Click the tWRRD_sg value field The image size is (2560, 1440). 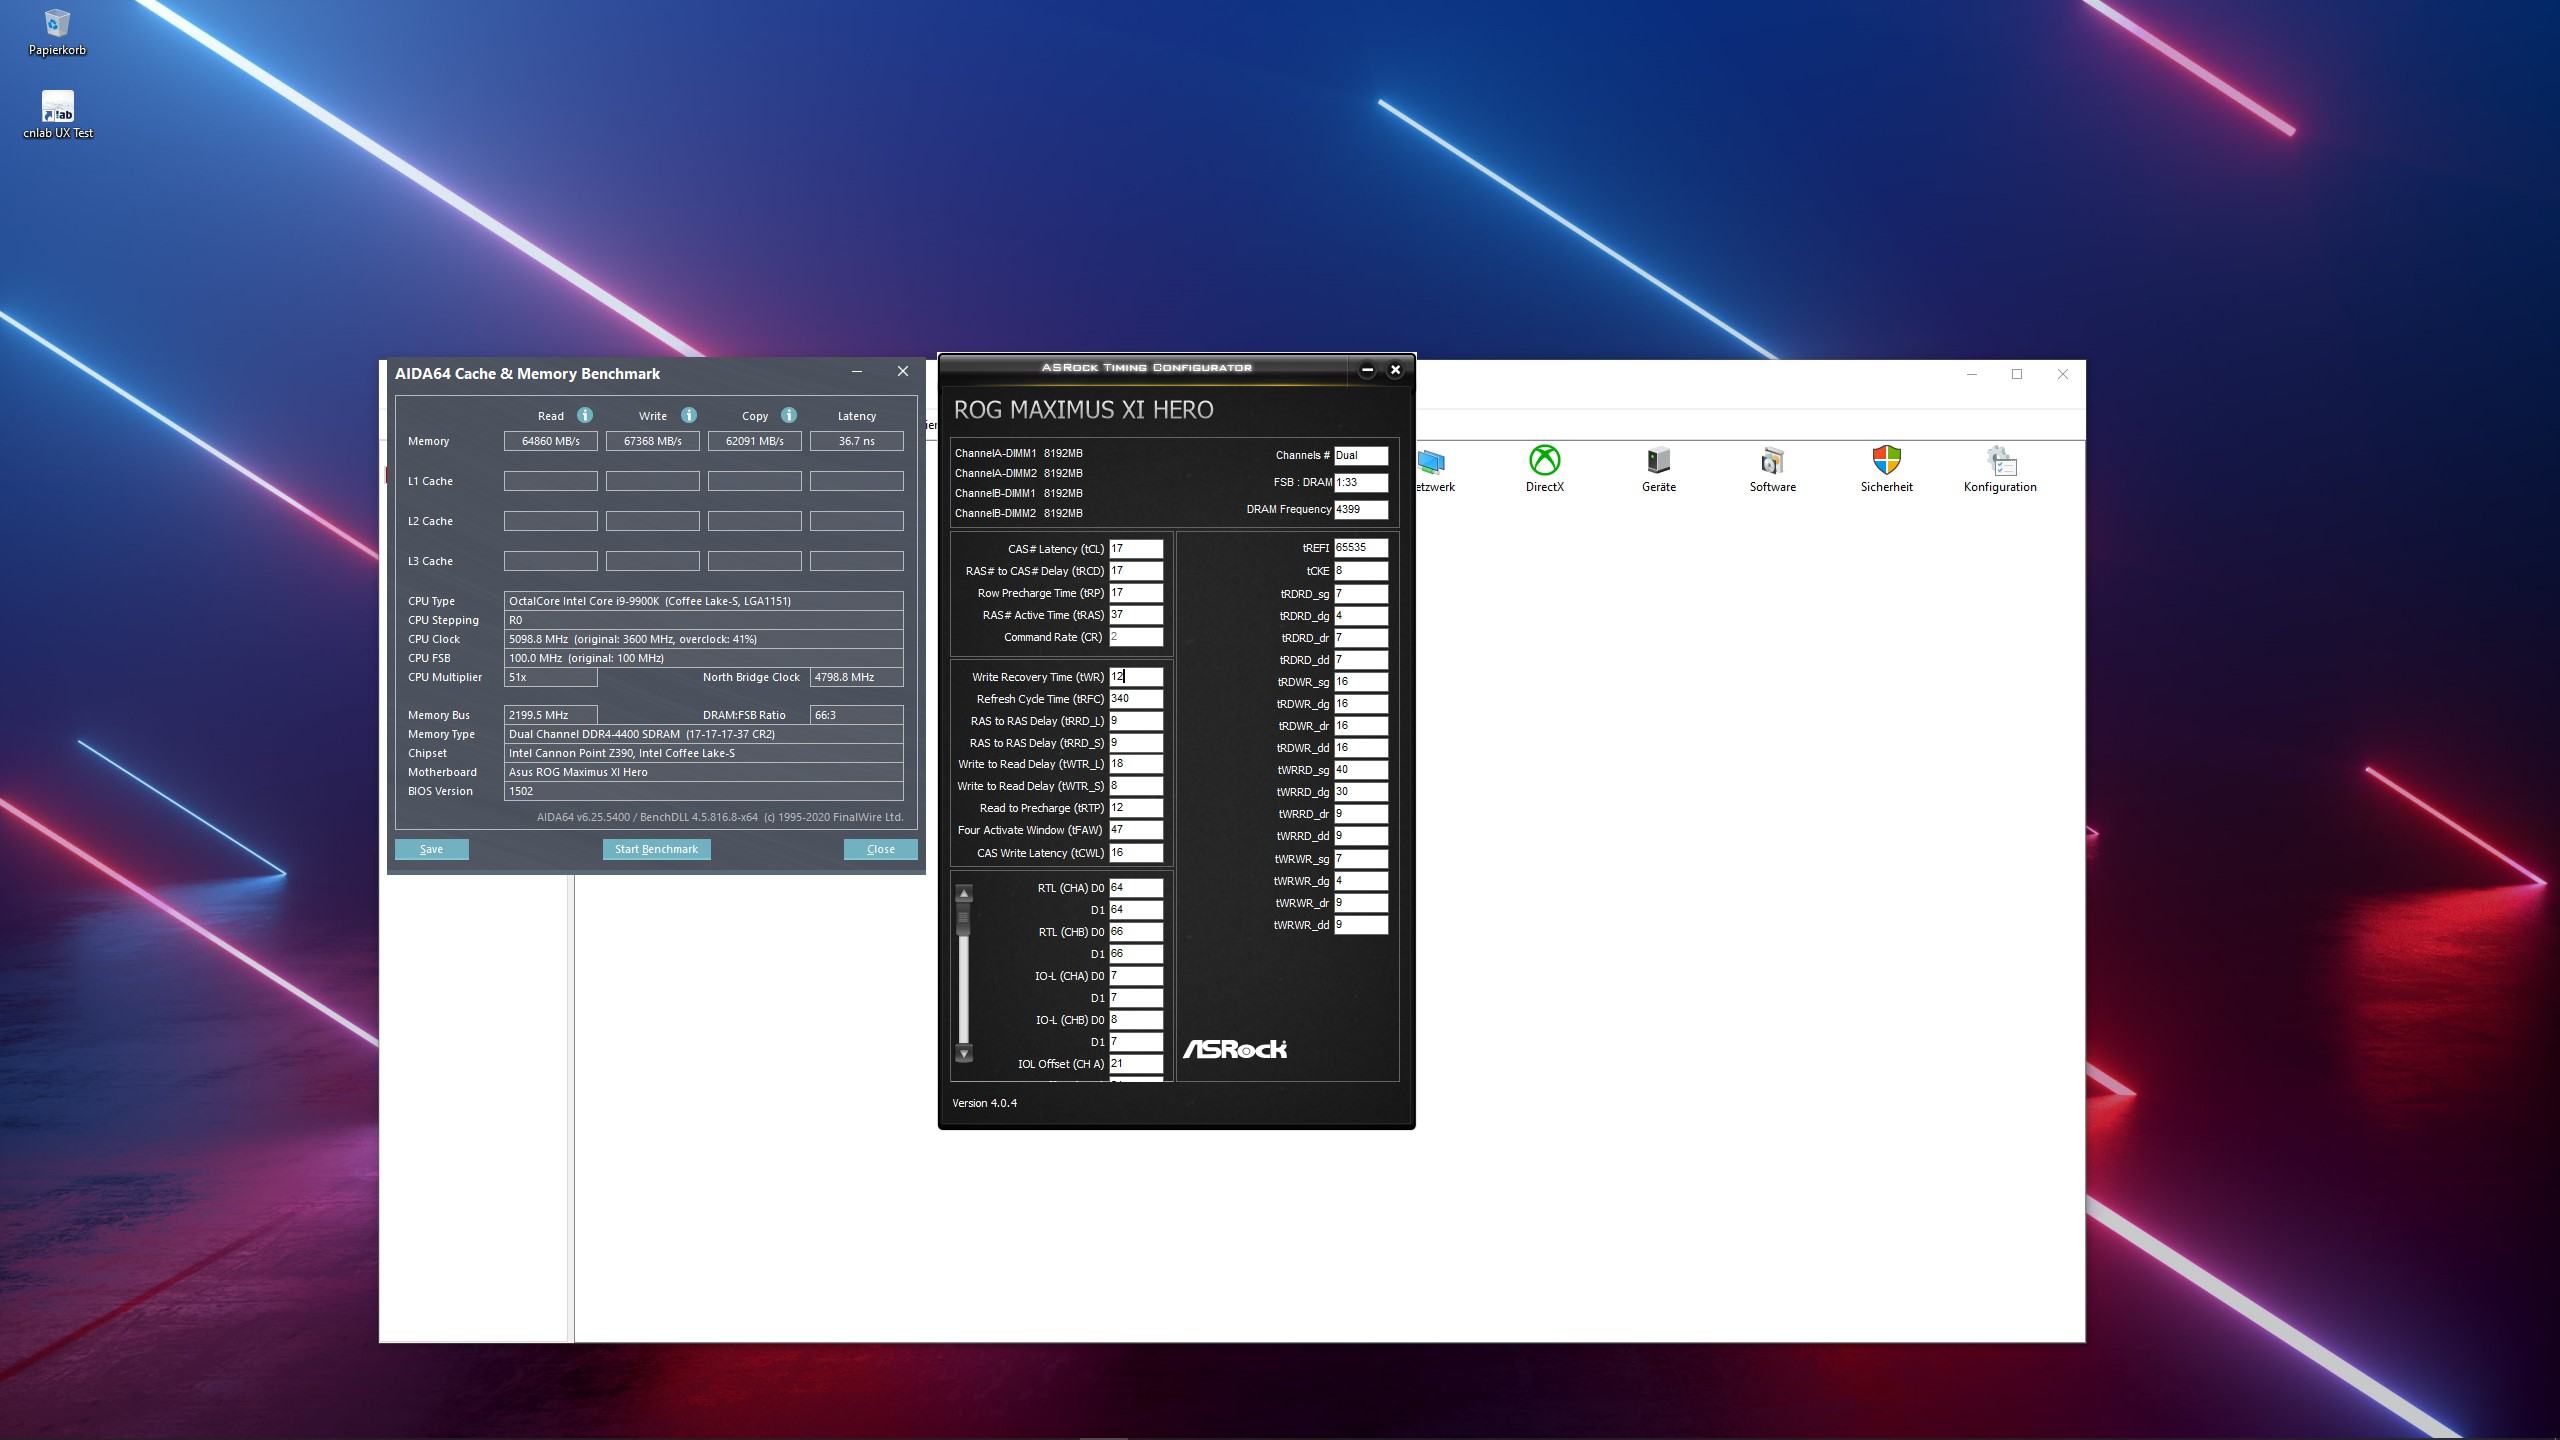tap(1361, 770)
